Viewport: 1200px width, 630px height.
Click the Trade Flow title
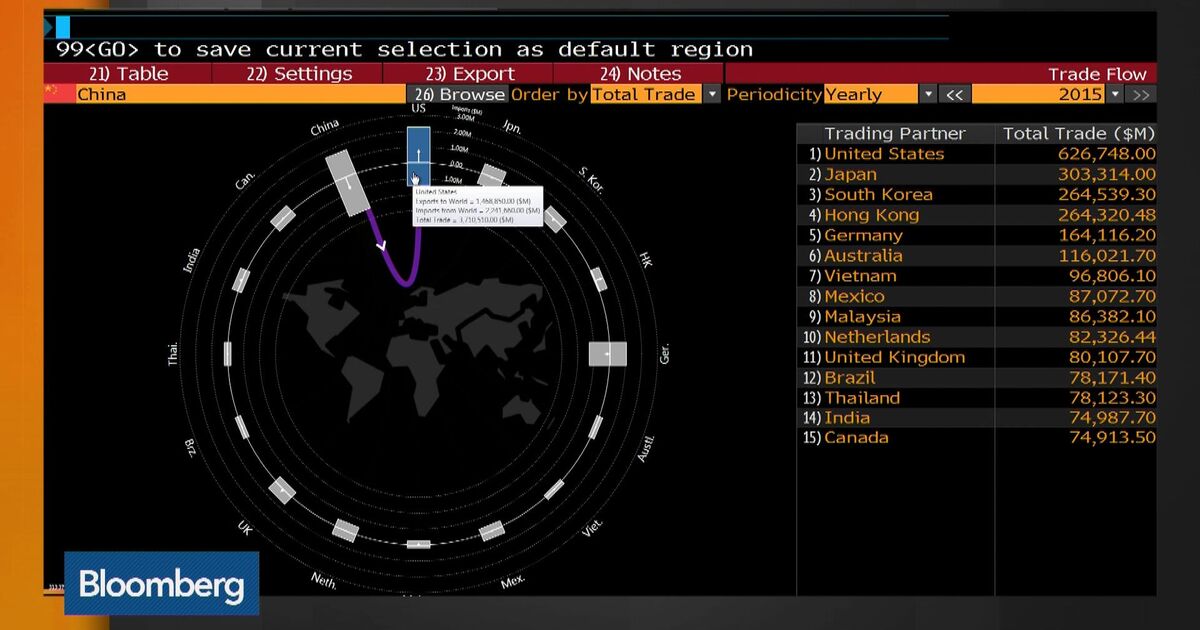[x=1097, y=74]
